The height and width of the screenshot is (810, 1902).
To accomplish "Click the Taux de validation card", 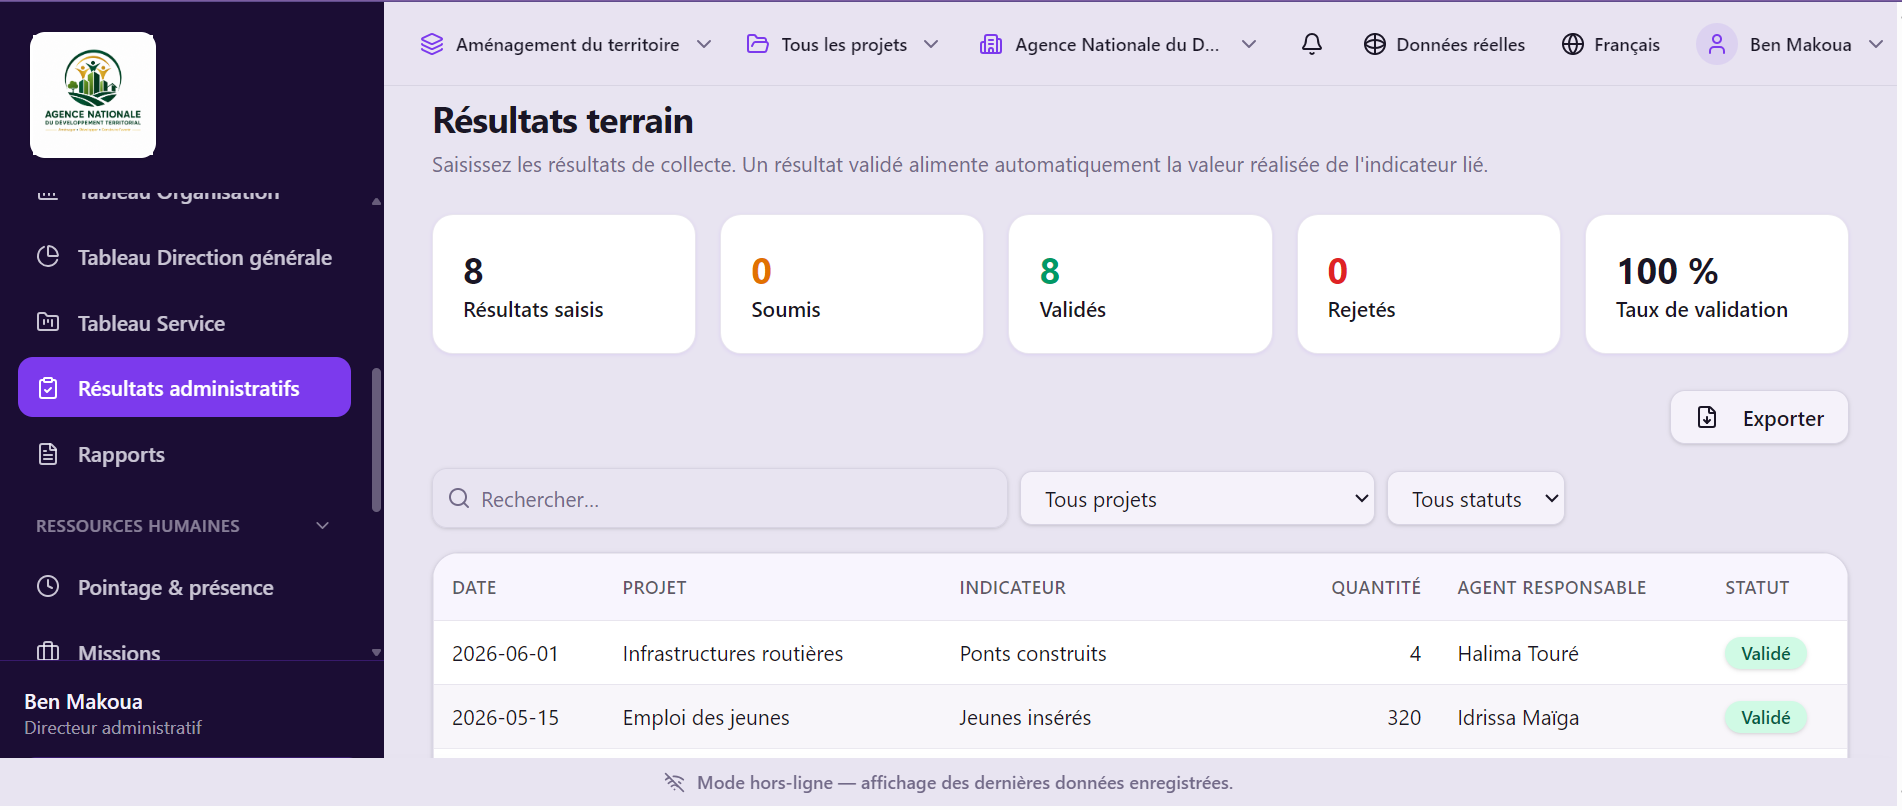I will (x=1717, y=284).
